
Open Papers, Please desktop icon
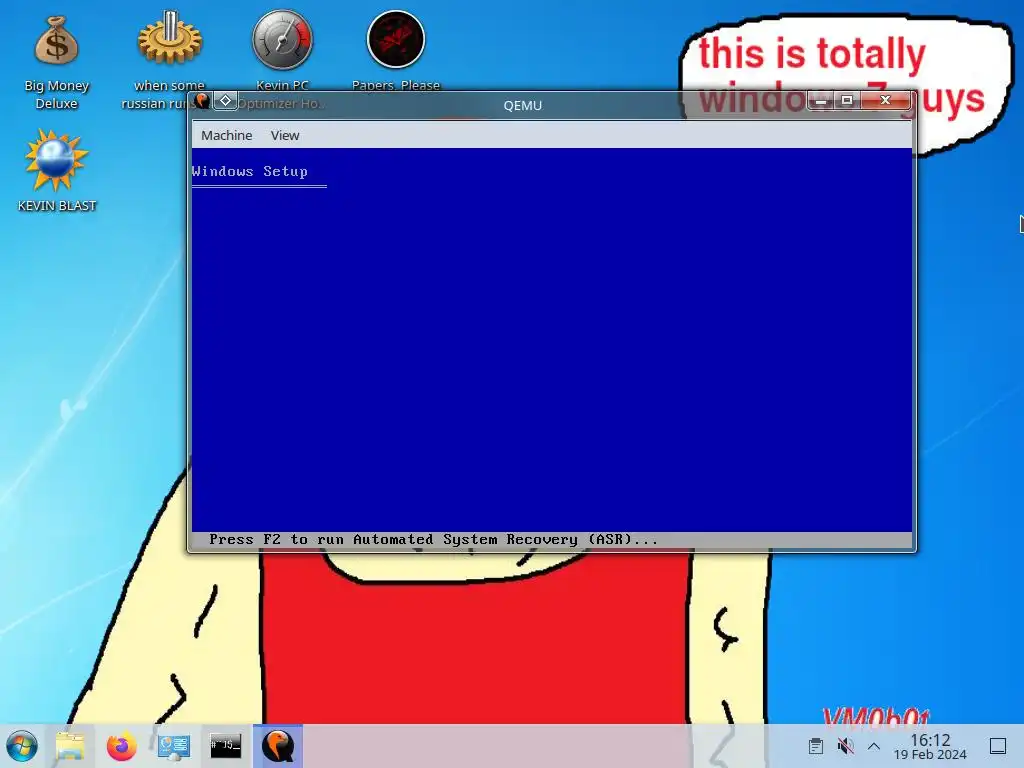pos(396,52)
